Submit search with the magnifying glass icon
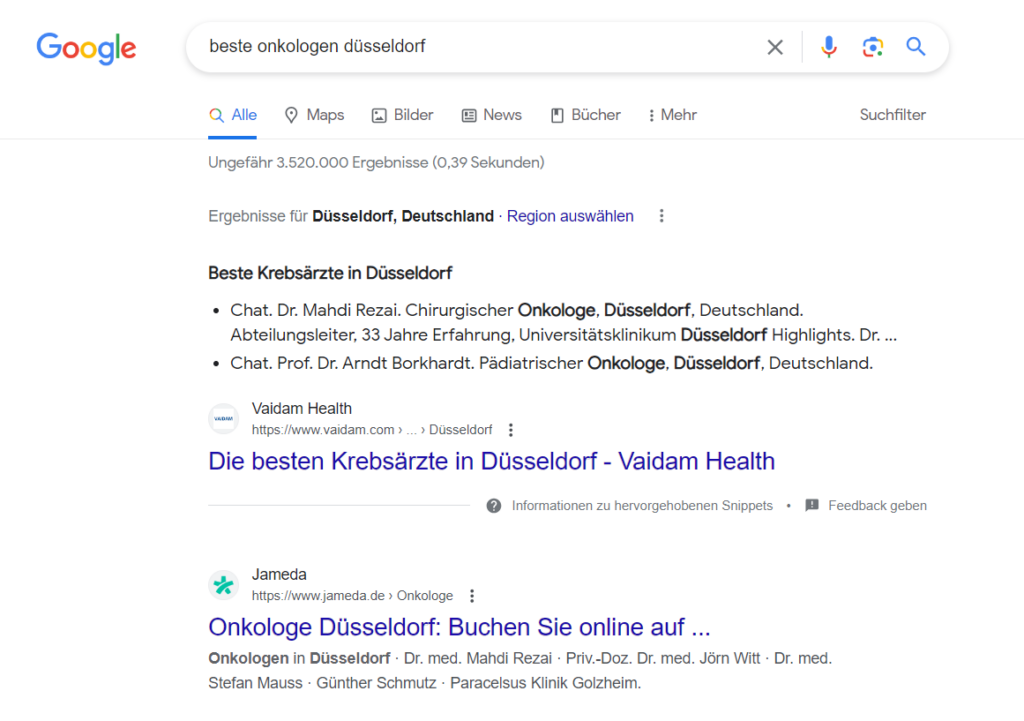The width and height of the screenshot is (1024, 721). pos(916,46)
